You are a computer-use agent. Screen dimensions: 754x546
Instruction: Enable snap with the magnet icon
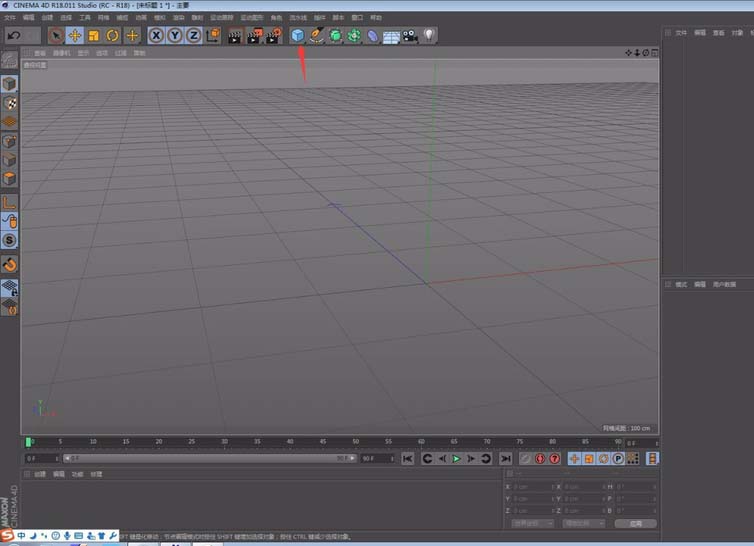pos(9,264)
